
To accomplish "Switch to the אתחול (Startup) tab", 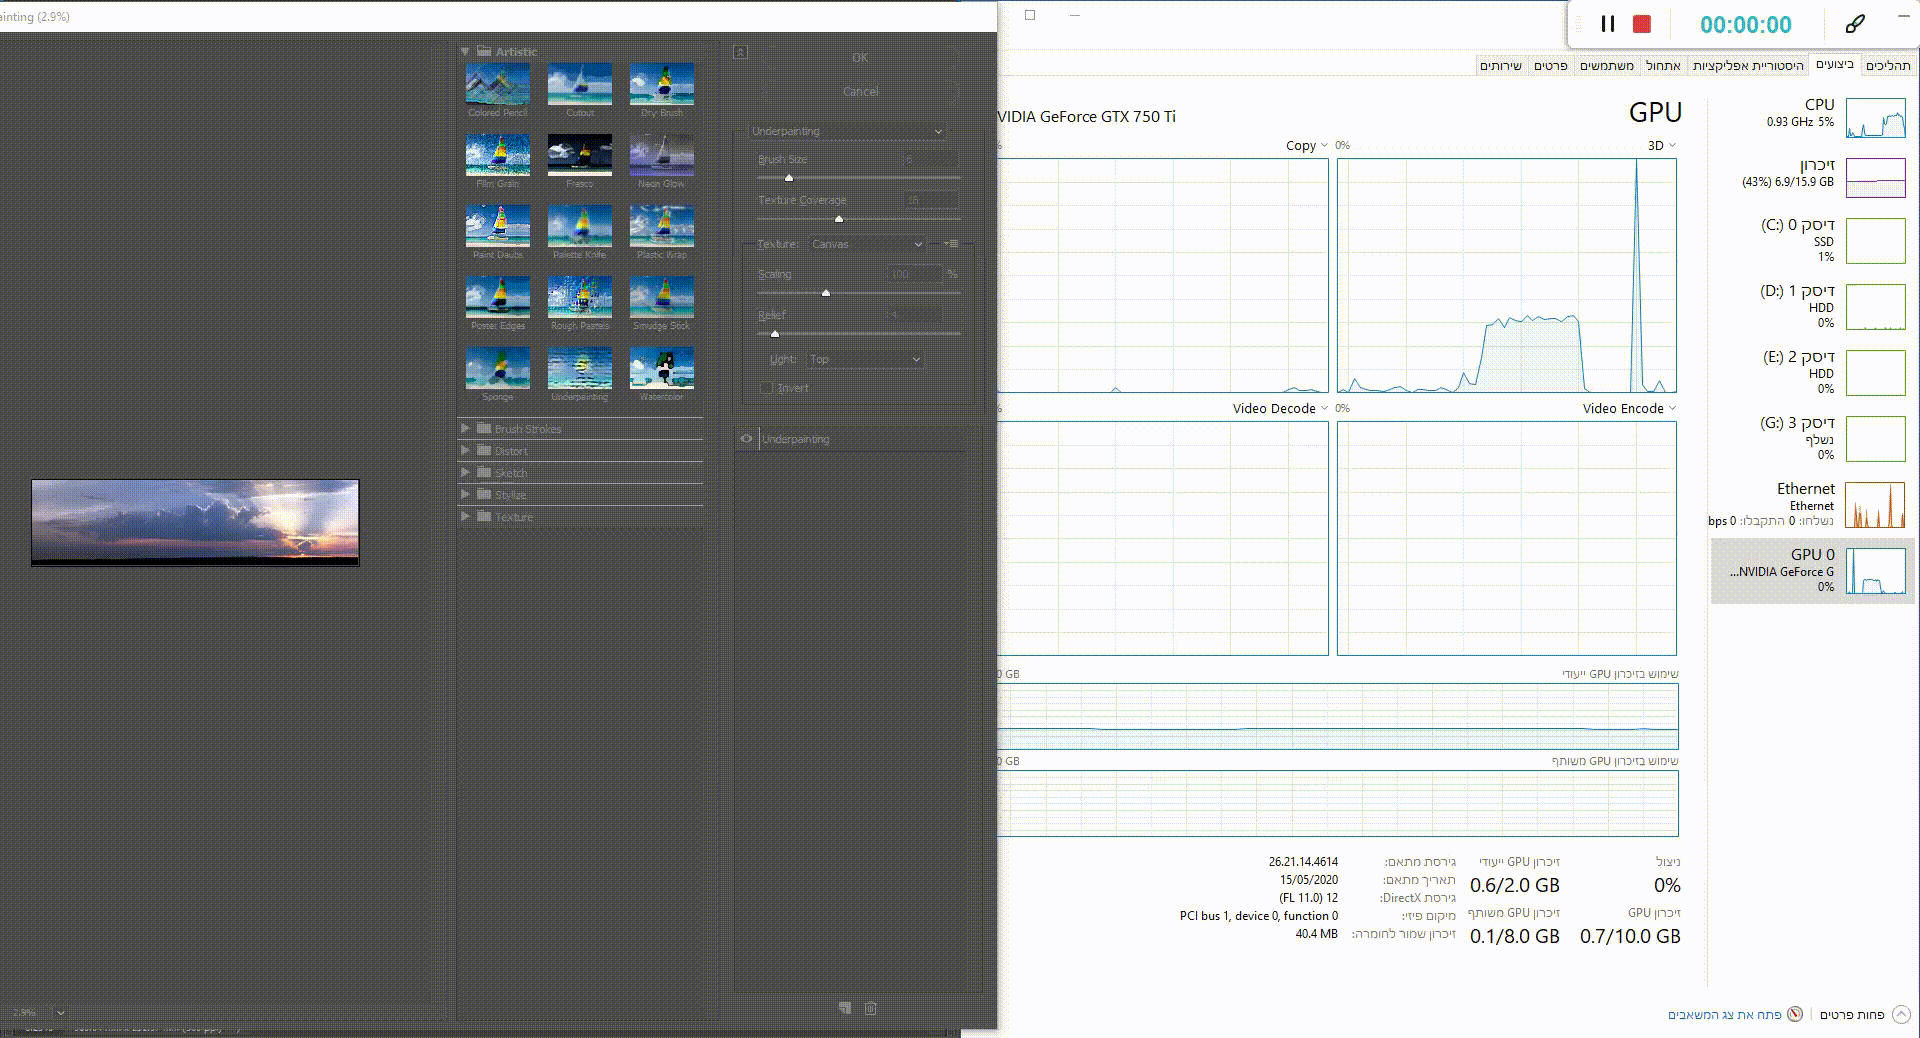I will (x=1663, y=65).
